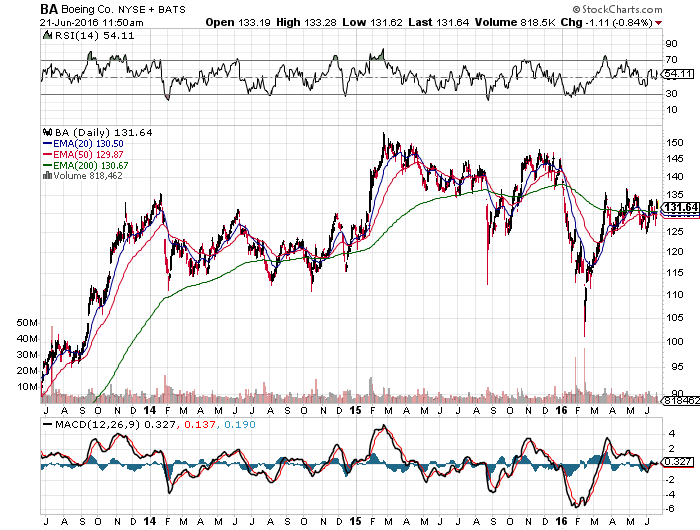
Task: Click the 110 price axis label
Action: pos(675,294)
